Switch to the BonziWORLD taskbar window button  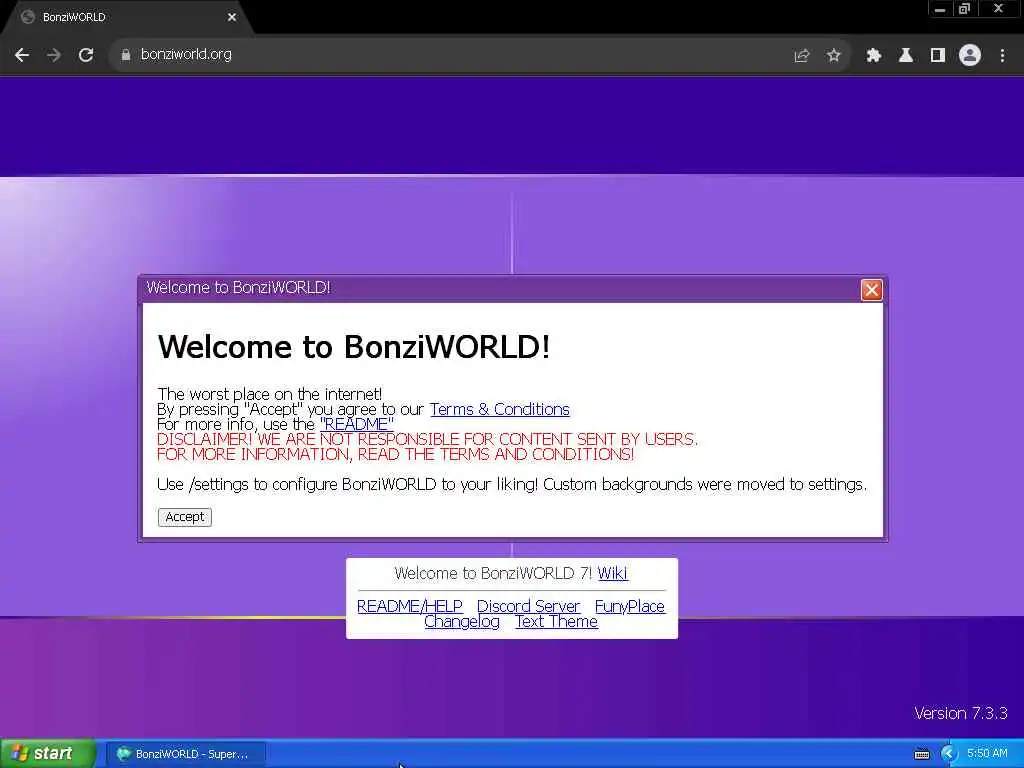(x=185, y=754)
